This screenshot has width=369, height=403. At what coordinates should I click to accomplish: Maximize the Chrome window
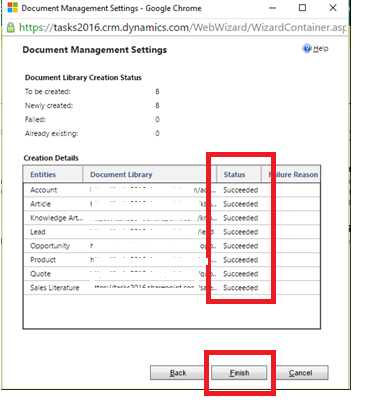pyautogui.click(x=302, y=8)
